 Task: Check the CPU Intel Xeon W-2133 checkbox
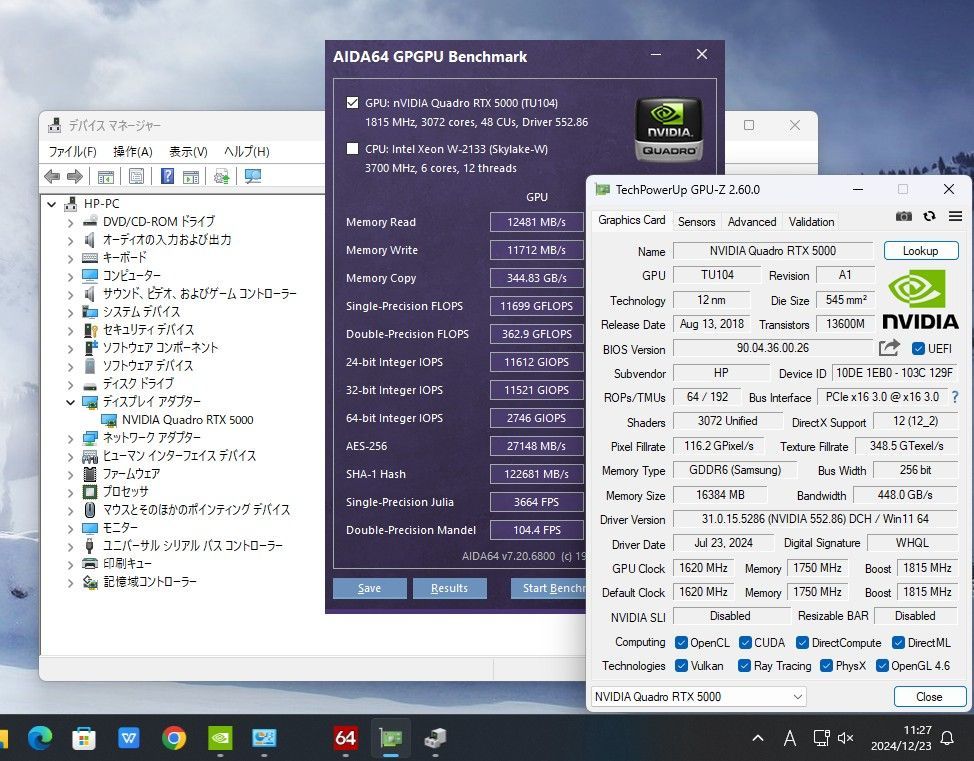tap(352, 148)
